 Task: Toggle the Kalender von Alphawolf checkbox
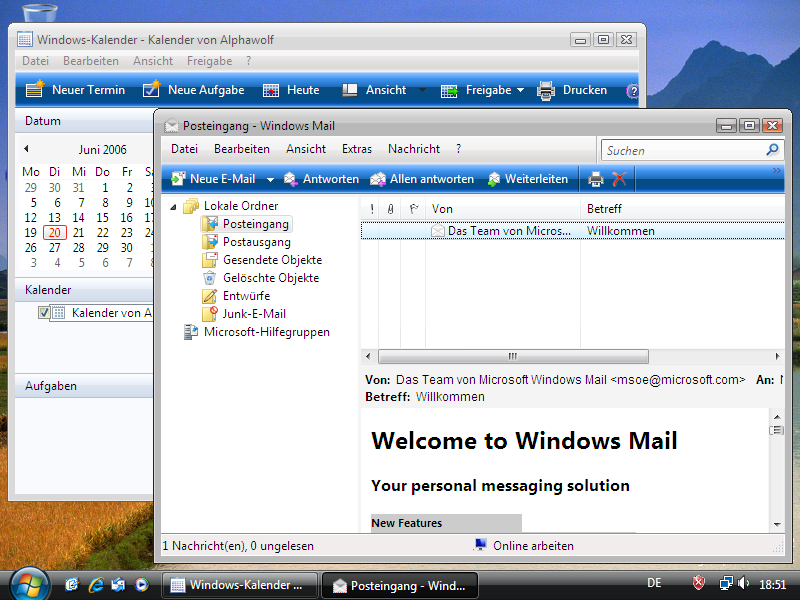pyautogui.click(x=44, y=313)
